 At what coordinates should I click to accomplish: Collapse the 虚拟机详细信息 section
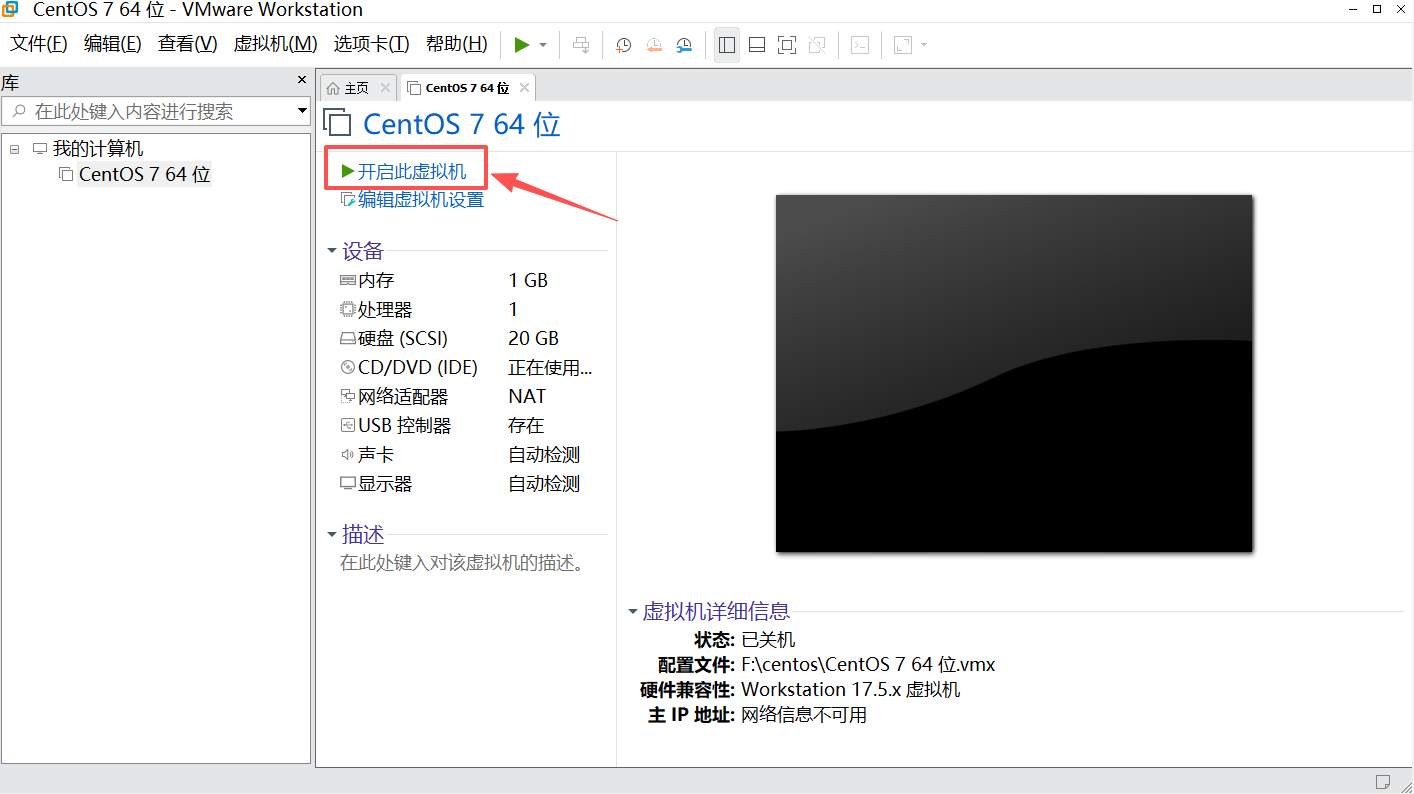(632, 611)
